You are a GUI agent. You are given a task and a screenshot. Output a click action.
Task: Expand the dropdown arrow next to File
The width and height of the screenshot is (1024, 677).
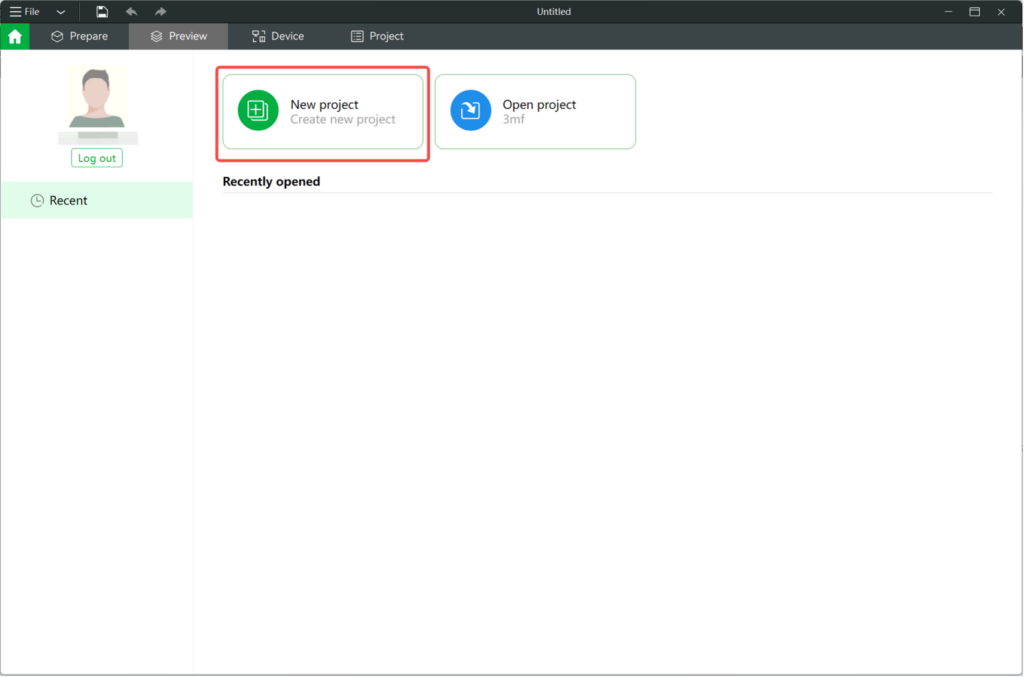tap(61, 12)
